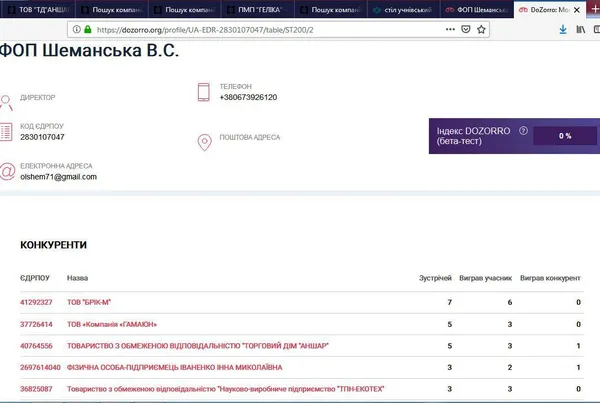Switch to the ФОП Шеманська tab
This screenshot has width=600, height=403.
click(477, 10)
